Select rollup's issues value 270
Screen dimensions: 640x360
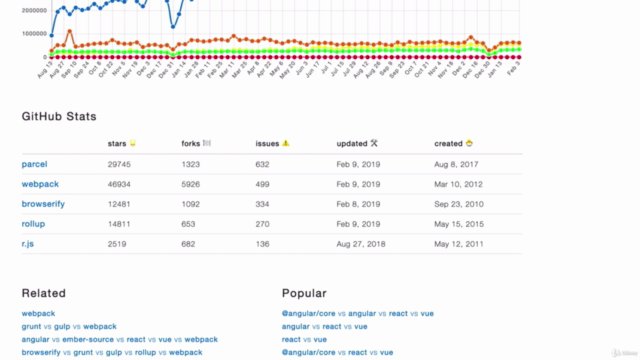pos(262,224)
